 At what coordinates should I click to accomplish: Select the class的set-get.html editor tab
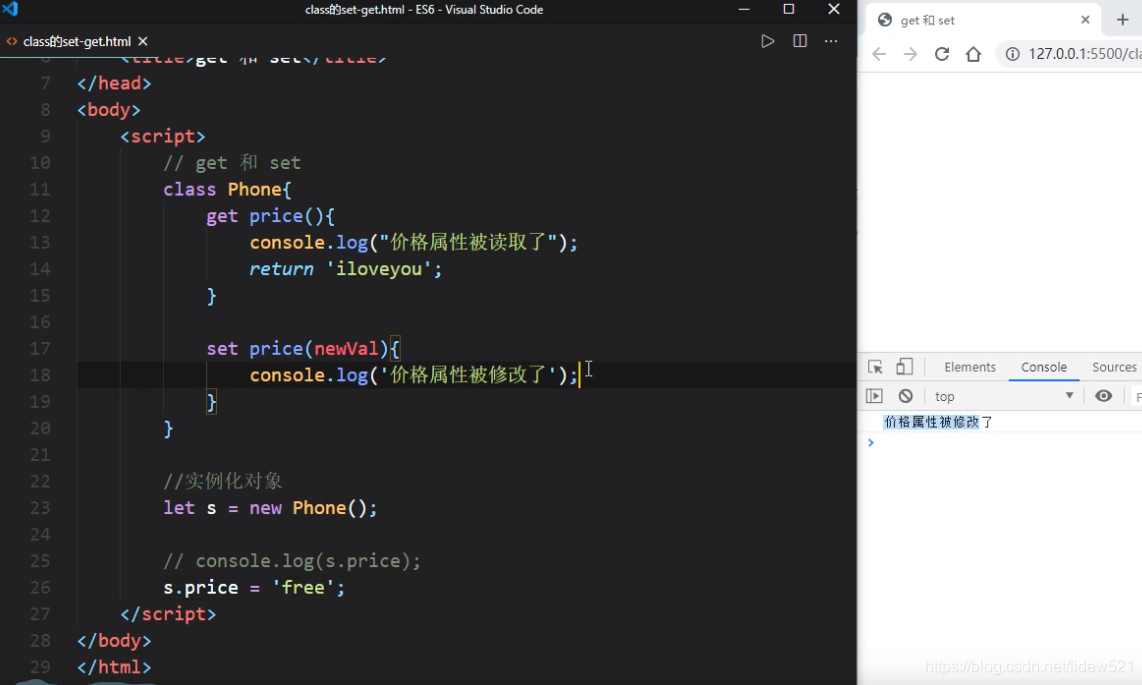click(x=76, y=41)
